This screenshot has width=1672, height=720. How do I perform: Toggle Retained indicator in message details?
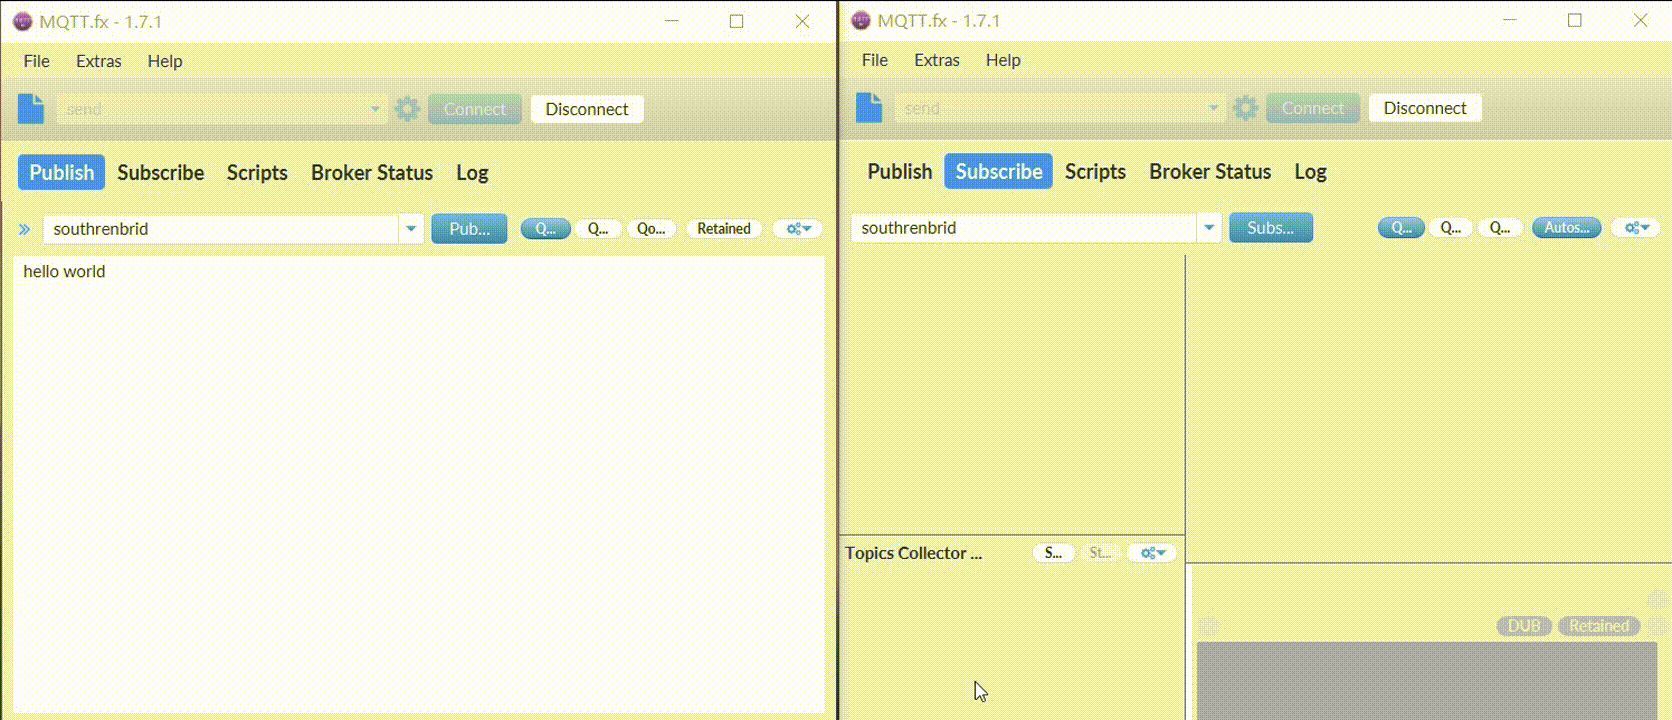tap(1599, 626)
